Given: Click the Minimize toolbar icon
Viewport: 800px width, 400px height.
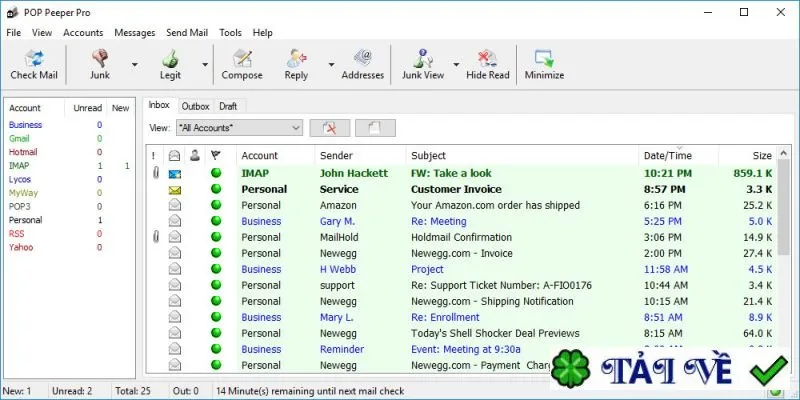Looking at the screenshot, I should click(x=544, y=59).
